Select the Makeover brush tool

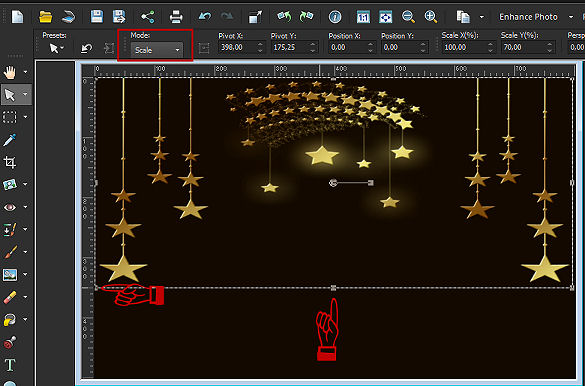[10, 230]
